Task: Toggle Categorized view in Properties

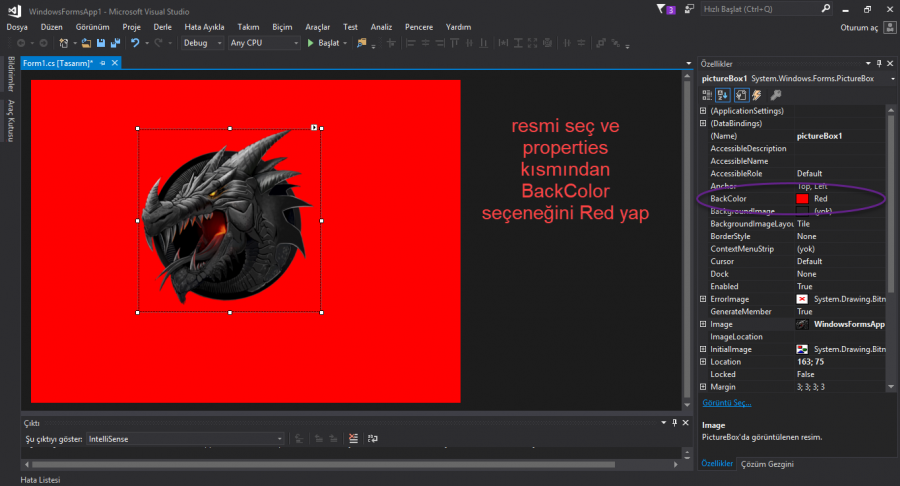Action: 707,95
